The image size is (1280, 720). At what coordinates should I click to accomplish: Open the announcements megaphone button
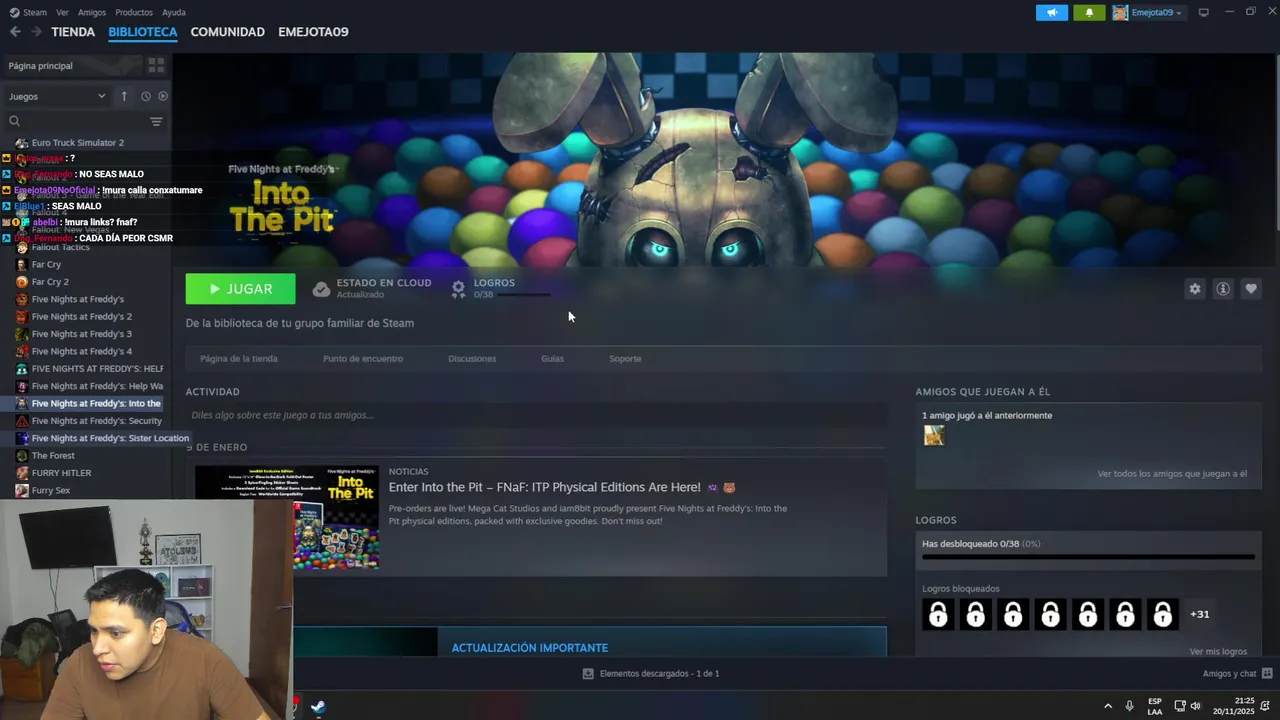[x=1052, y=12]
